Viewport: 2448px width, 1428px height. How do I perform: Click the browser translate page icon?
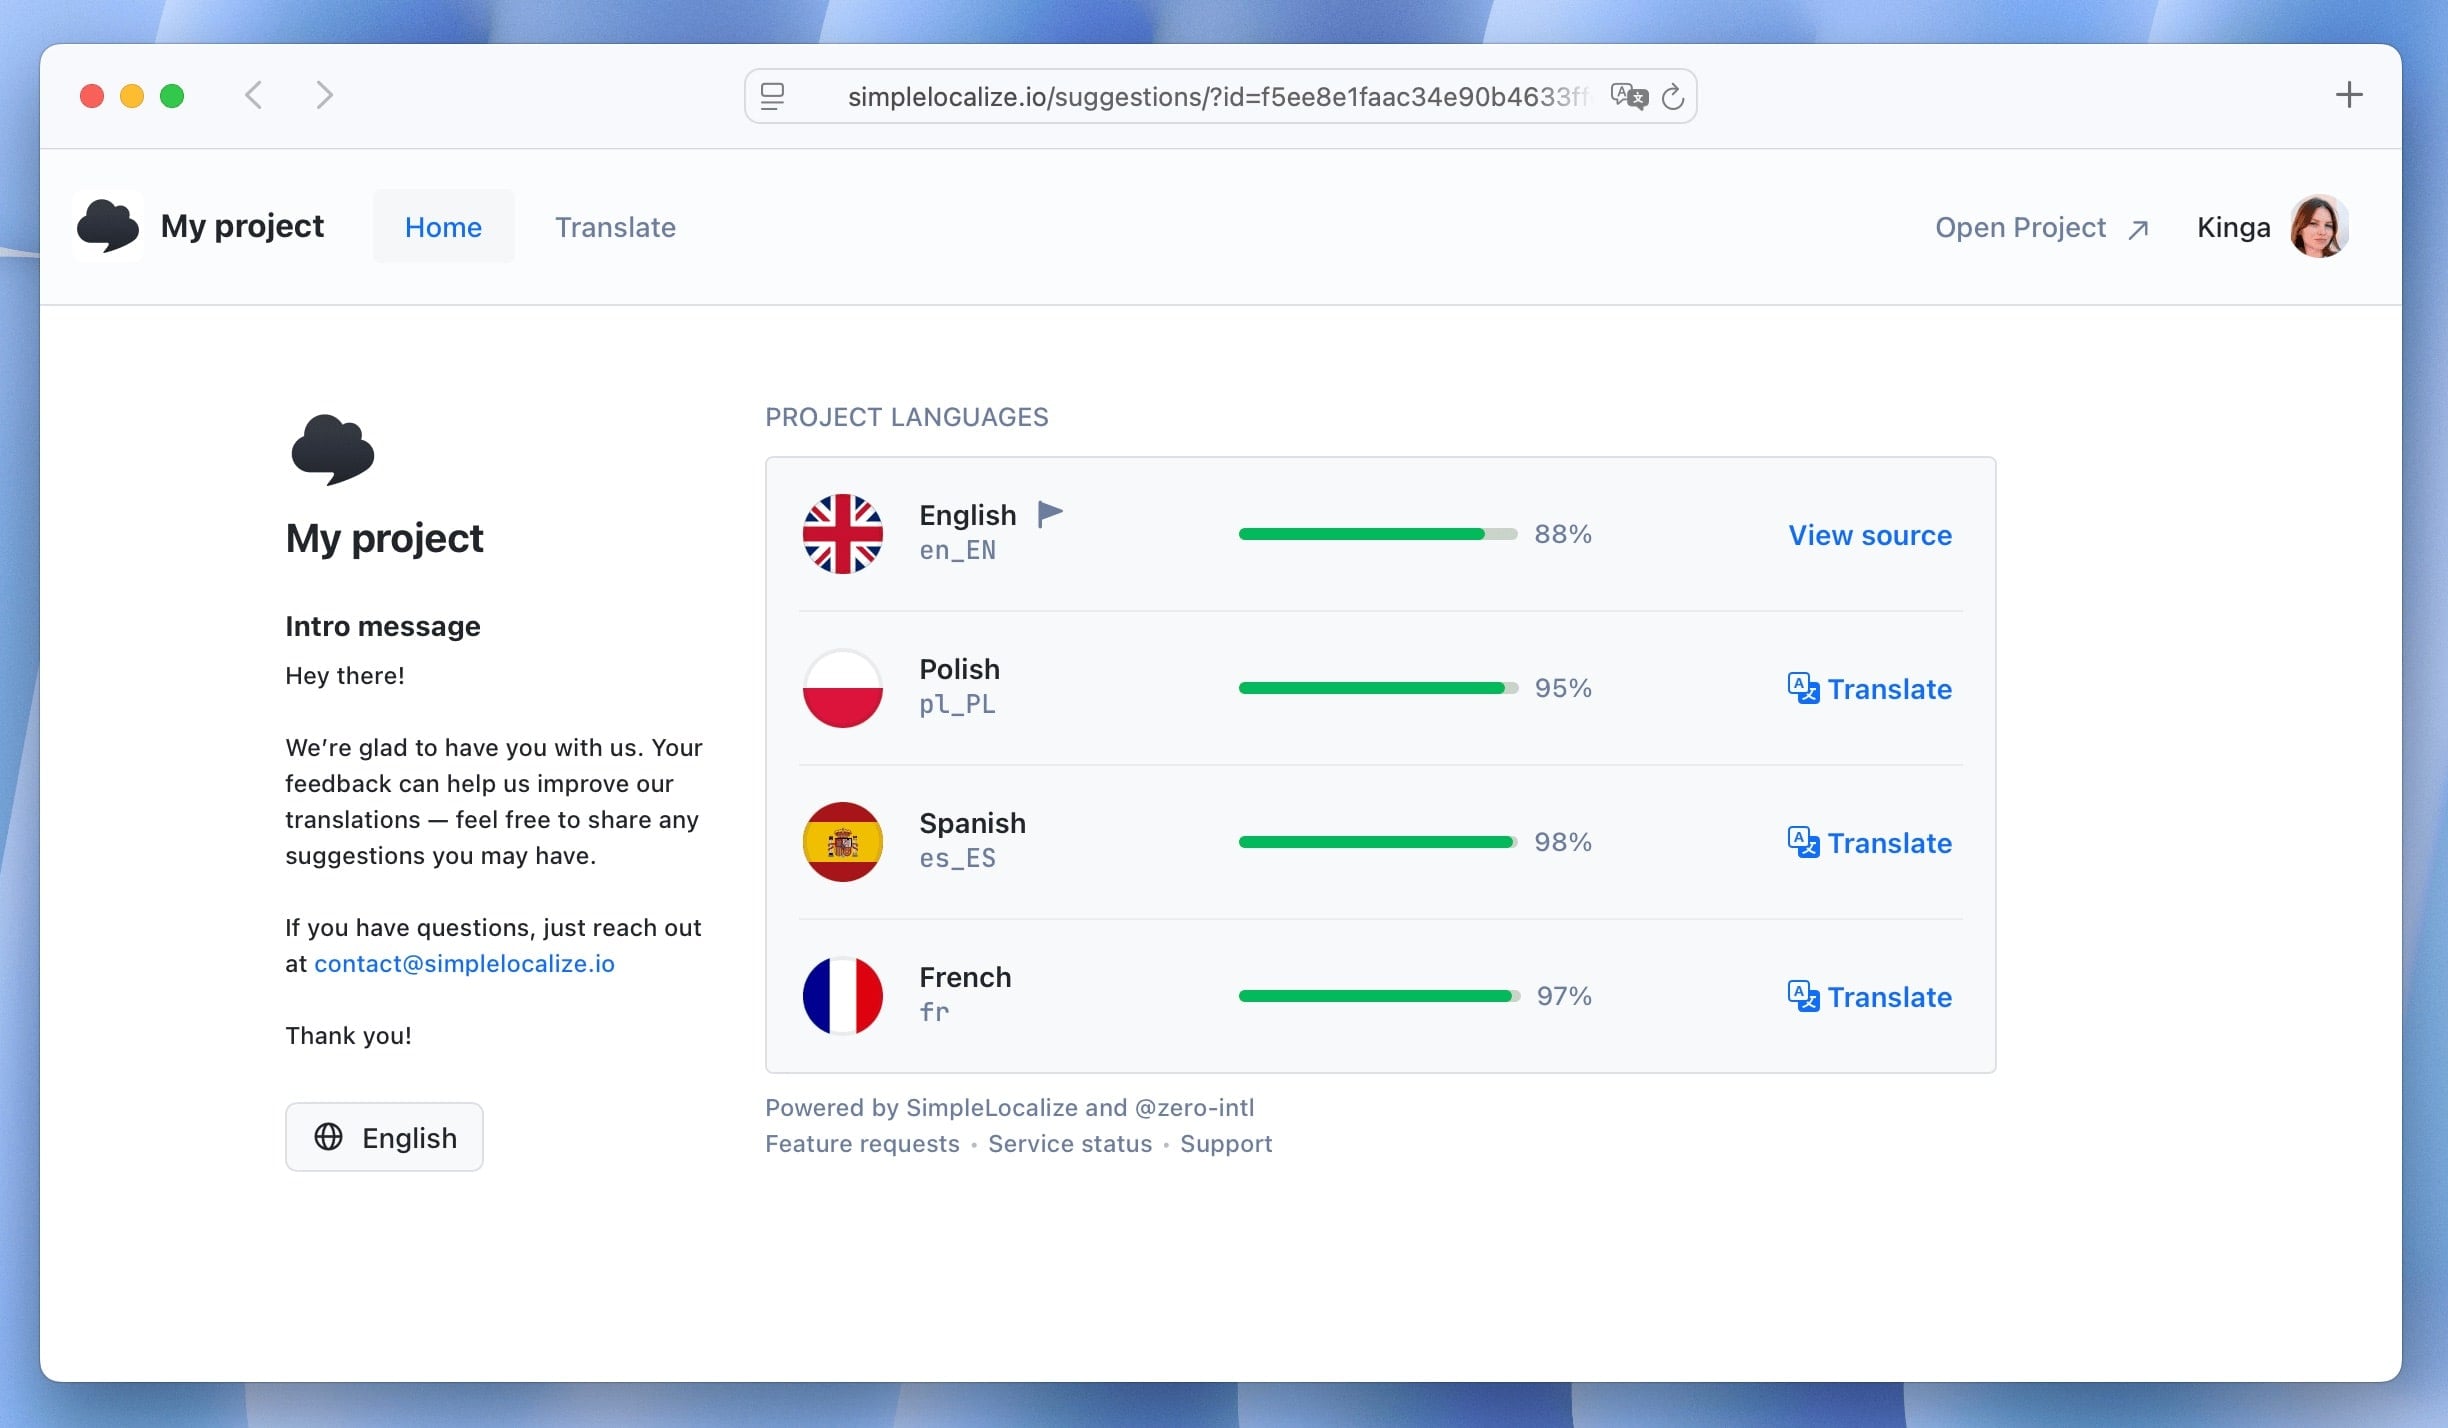(x=1628, y=97)
